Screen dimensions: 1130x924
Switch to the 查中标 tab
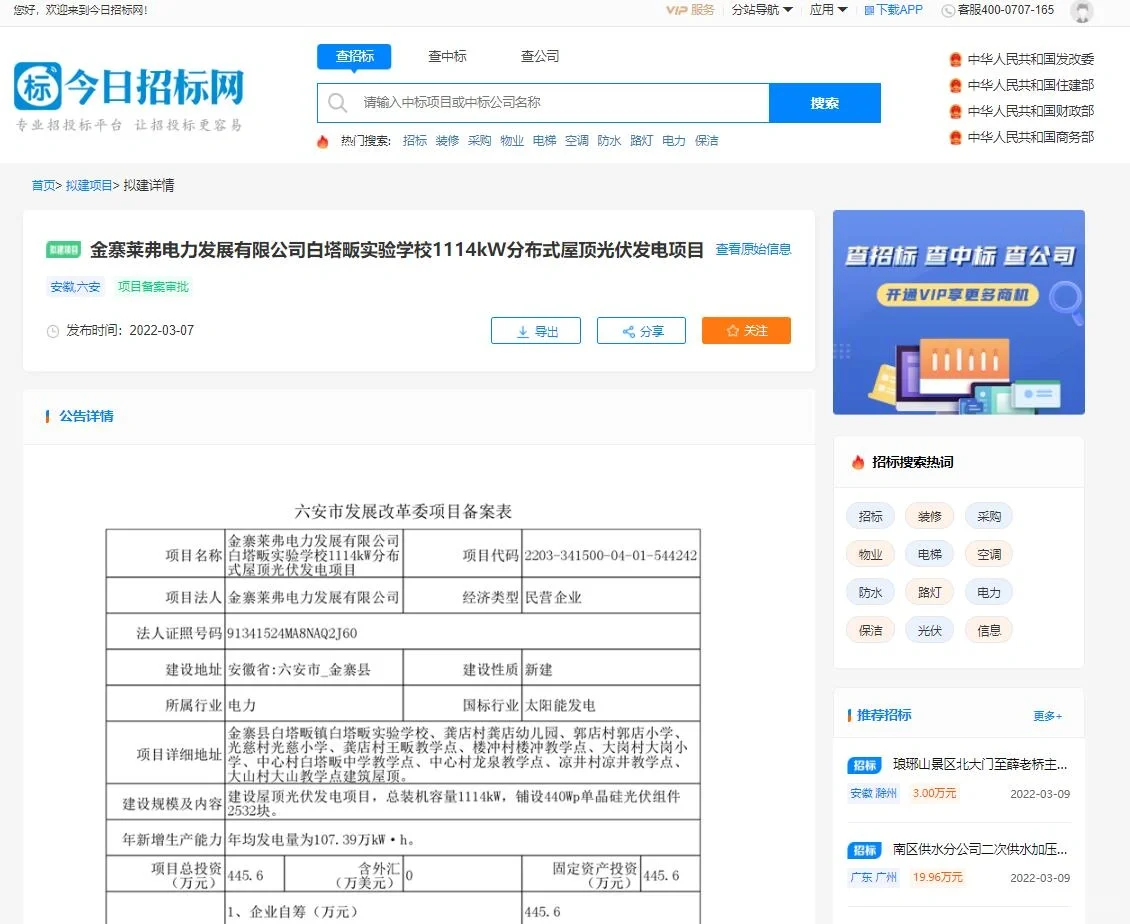click(447, 57)
